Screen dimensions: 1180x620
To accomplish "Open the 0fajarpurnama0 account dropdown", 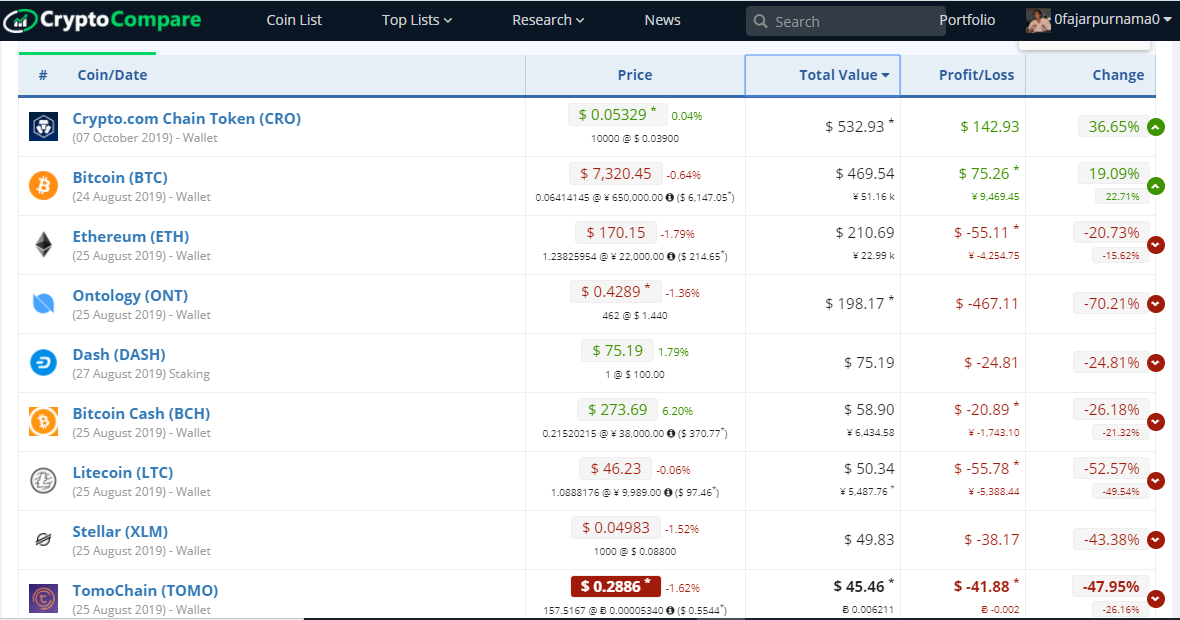I will 1098,20.
